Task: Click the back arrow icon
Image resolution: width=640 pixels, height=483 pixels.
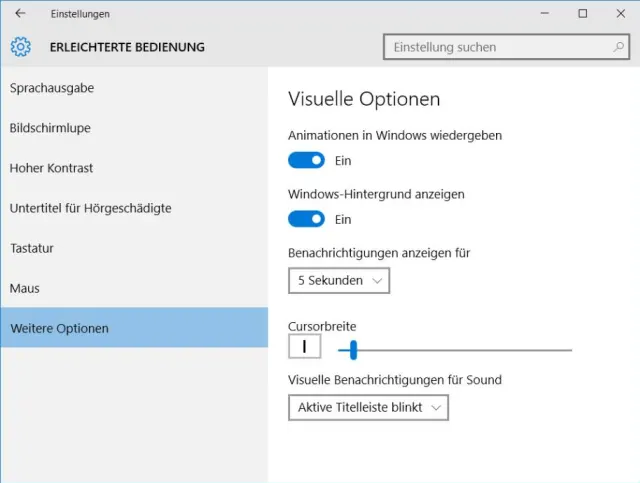Action: tap(20, 14)
